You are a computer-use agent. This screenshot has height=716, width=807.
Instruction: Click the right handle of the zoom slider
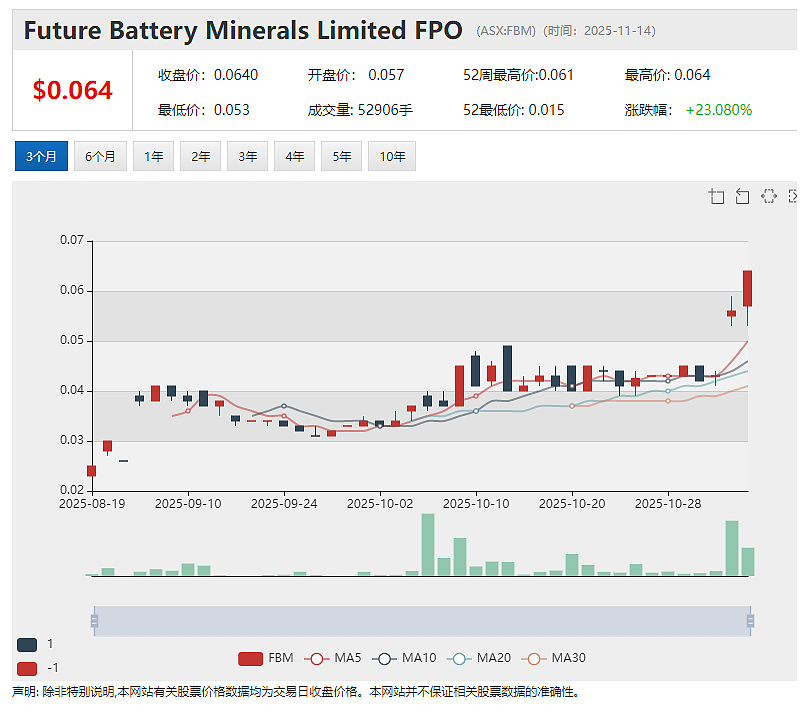(750, 621)
